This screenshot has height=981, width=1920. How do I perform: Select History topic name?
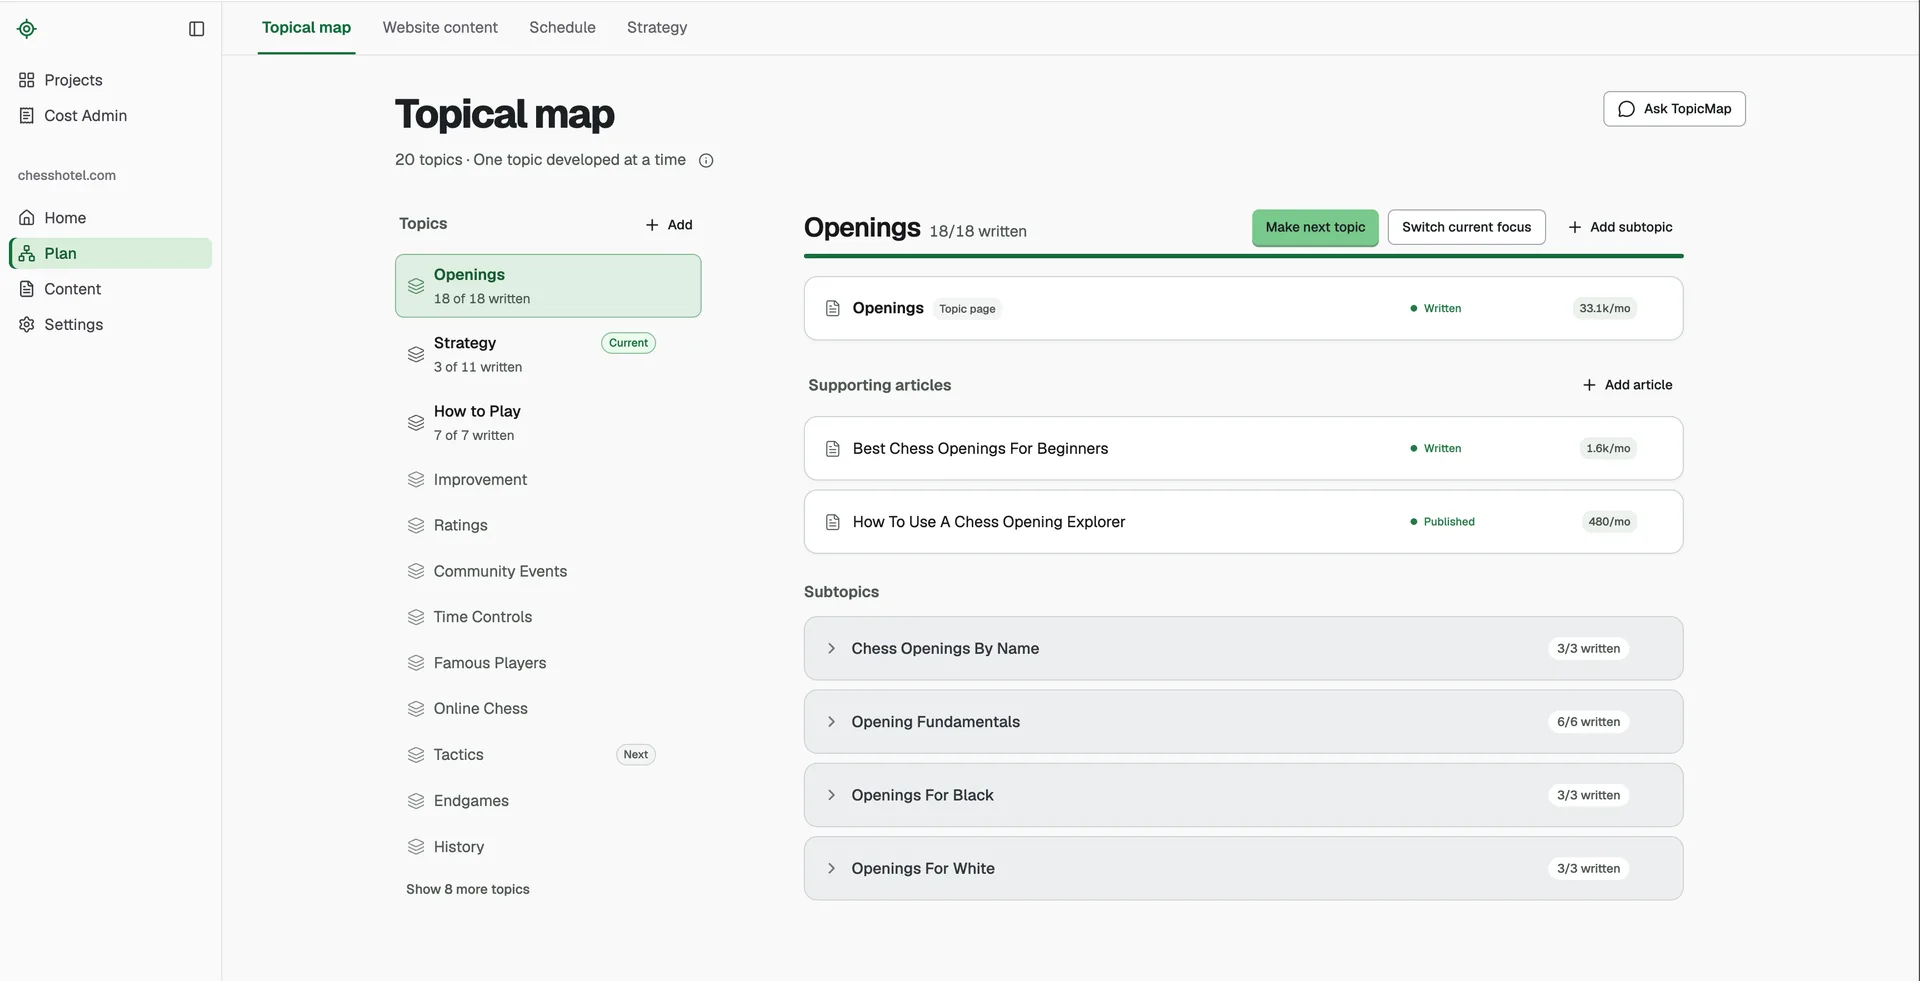459,847
